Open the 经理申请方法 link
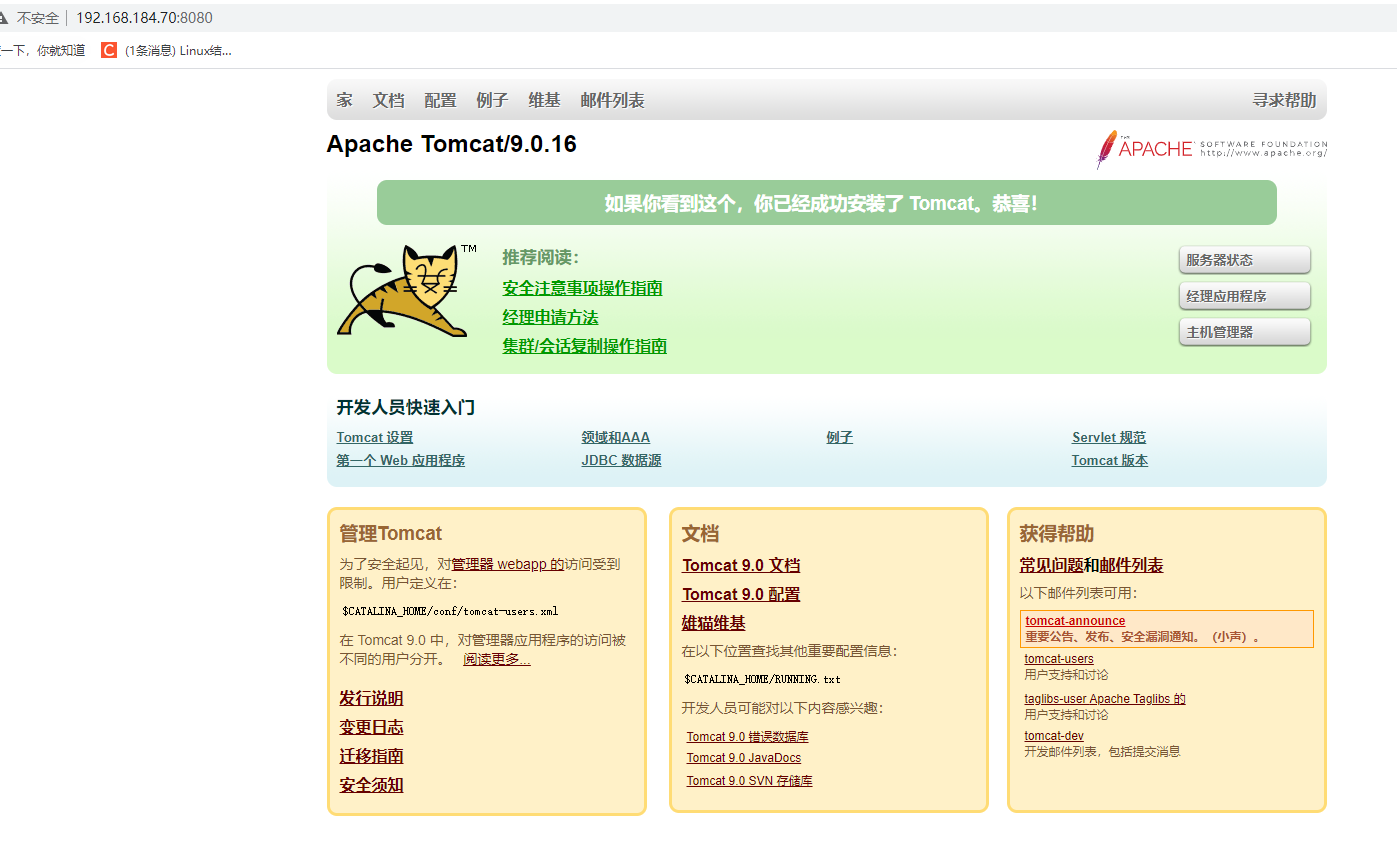 550,317
